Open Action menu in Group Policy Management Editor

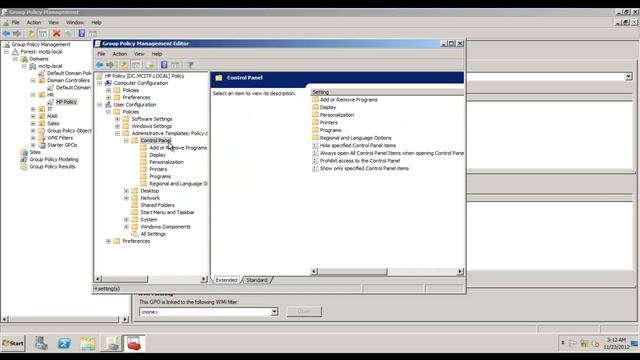pyautogui.click(x=120, y=54)
